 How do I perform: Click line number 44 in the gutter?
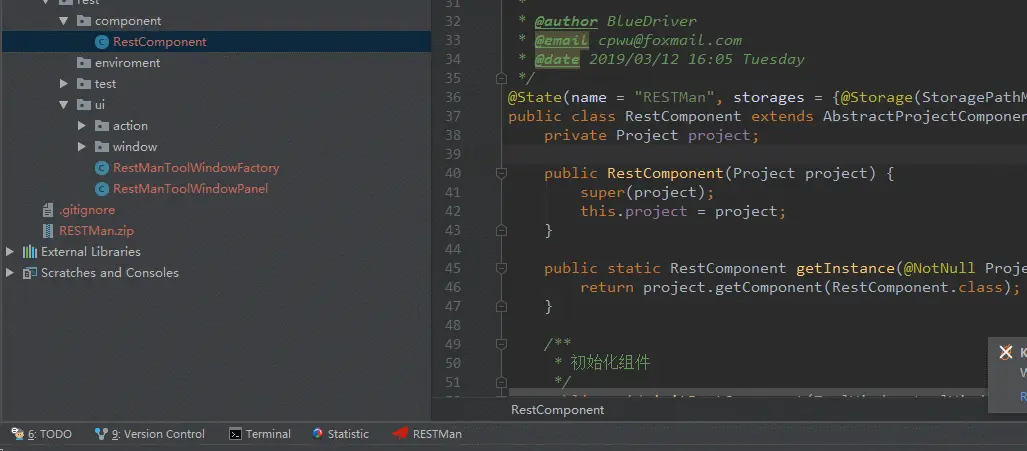[x=453, y=249]
